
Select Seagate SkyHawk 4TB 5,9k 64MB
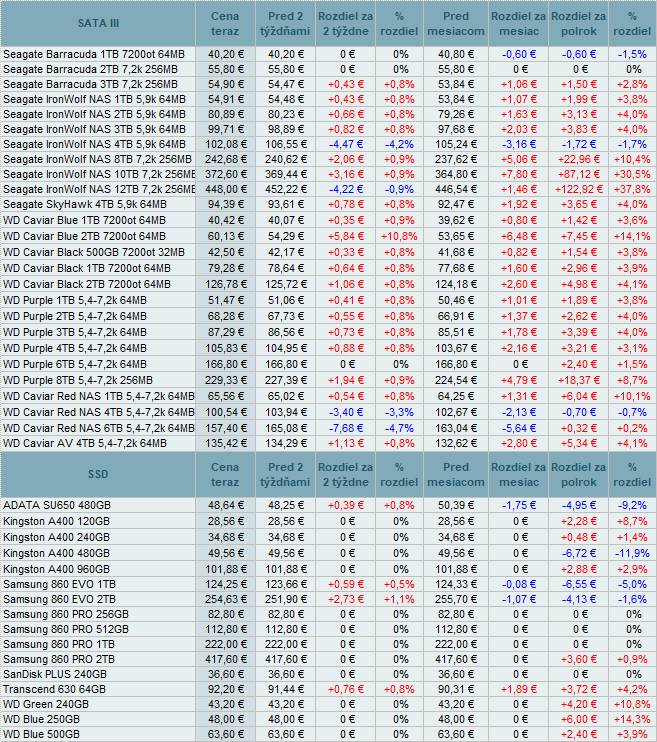[85, 205]
